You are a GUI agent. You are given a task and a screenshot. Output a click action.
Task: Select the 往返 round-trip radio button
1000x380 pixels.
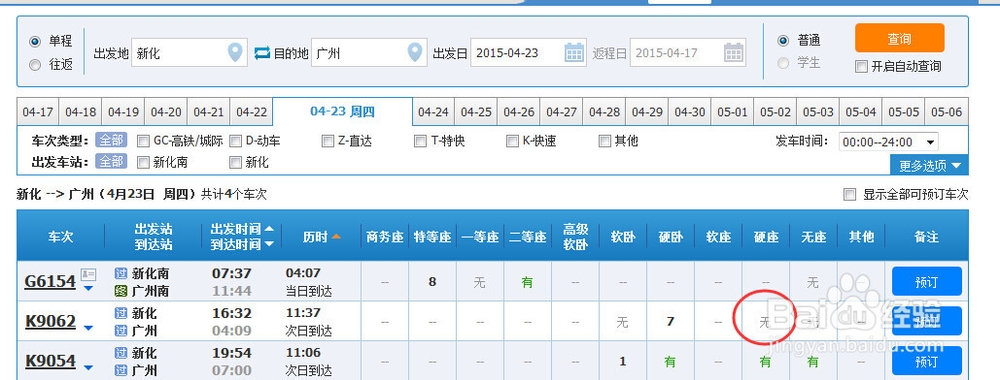35,64
